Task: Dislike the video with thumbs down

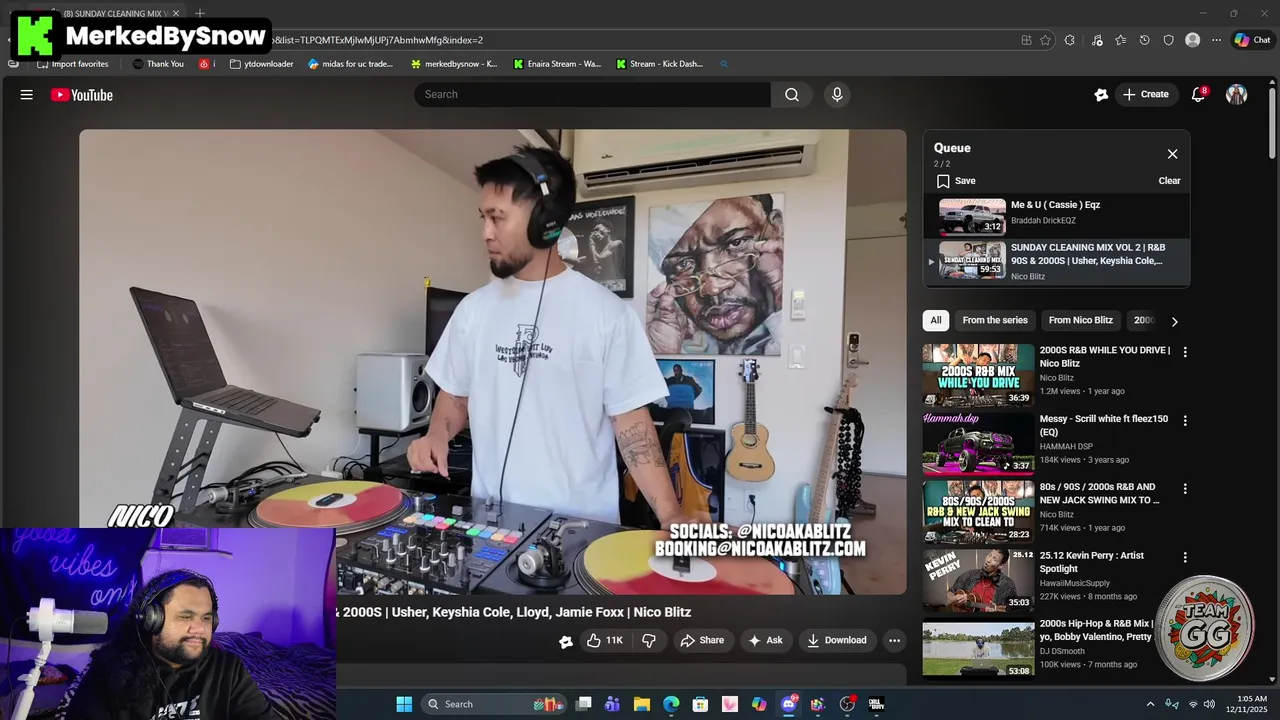Action: coord(649,640)
